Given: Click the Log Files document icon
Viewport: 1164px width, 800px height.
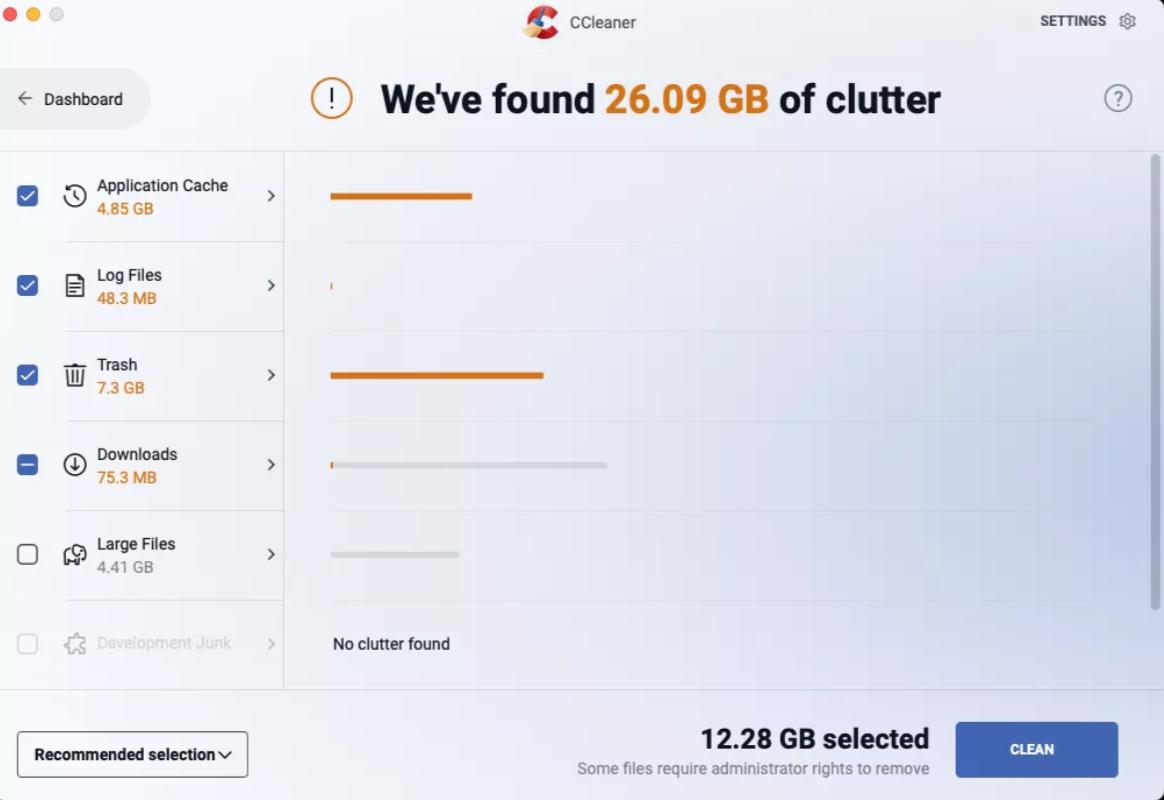Looking at the screenshot, I should [x=75, y=285].
